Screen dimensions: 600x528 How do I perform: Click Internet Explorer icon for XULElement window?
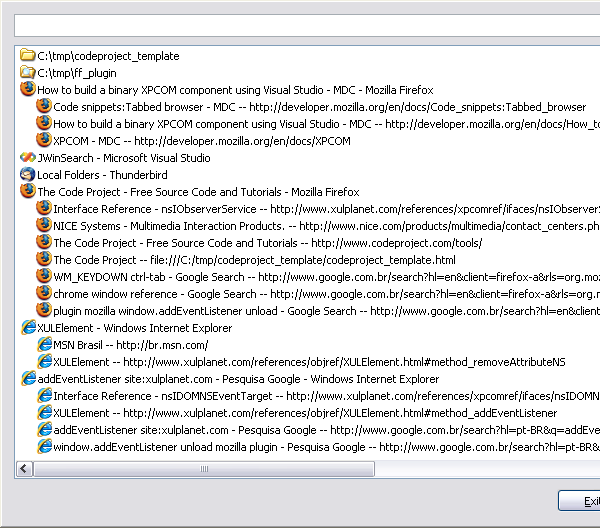tap(28, 328)
